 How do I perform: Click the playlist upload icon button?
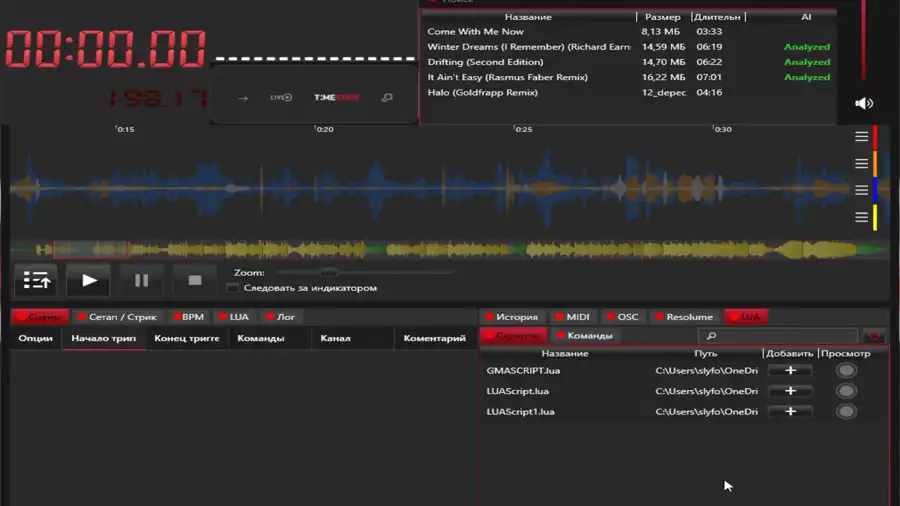(37, 281)
